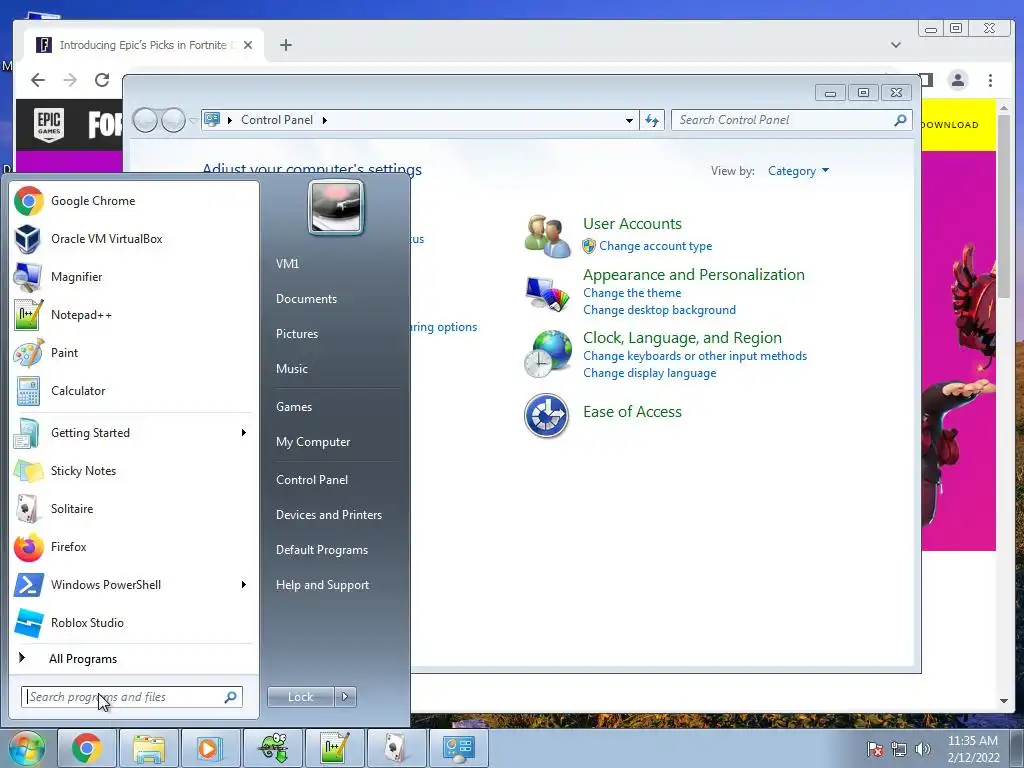Click Change display language link
This screenshot has width=1024, height=768.
coord(650,373)
